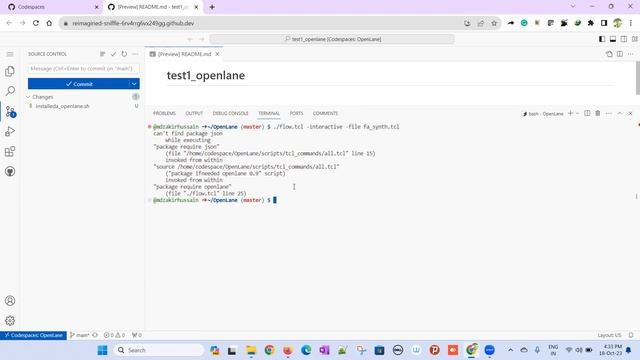Collapse the Changes section
Image resolution: width=640 pixels, height=360 pixels.
(42, 97)
